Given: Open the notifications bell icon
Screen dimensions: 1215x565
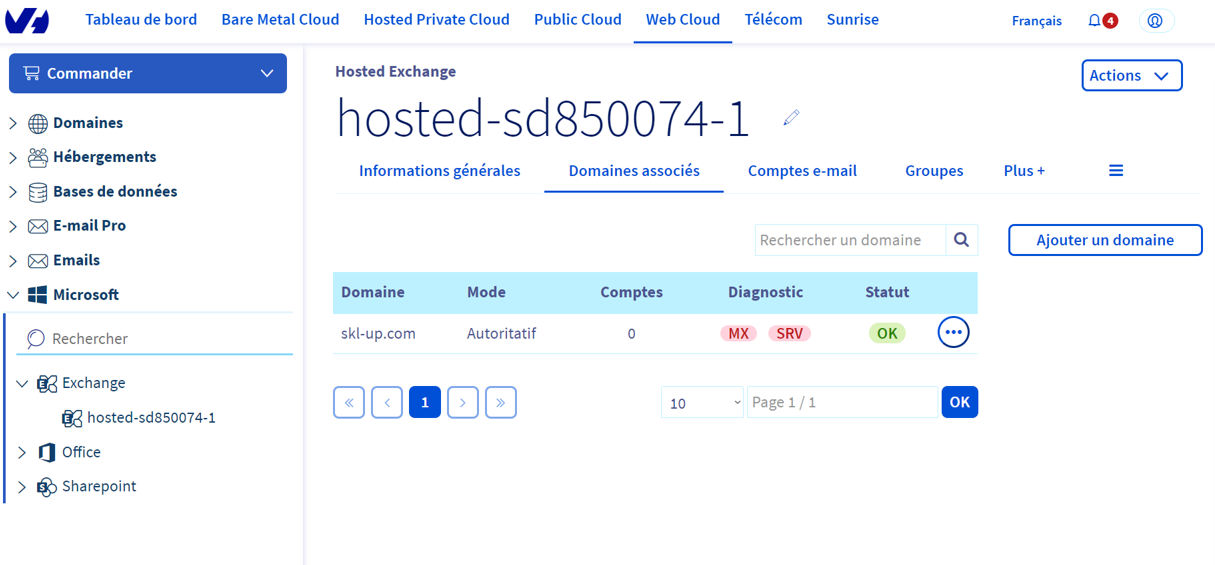Looking at the screenshot, I should [x=1095, y=21].
